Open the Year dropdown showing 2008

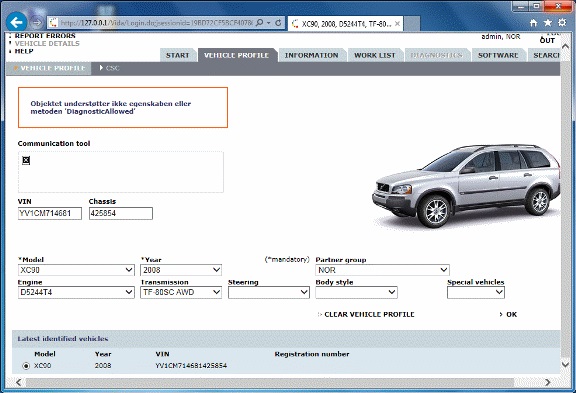point(181,270)
